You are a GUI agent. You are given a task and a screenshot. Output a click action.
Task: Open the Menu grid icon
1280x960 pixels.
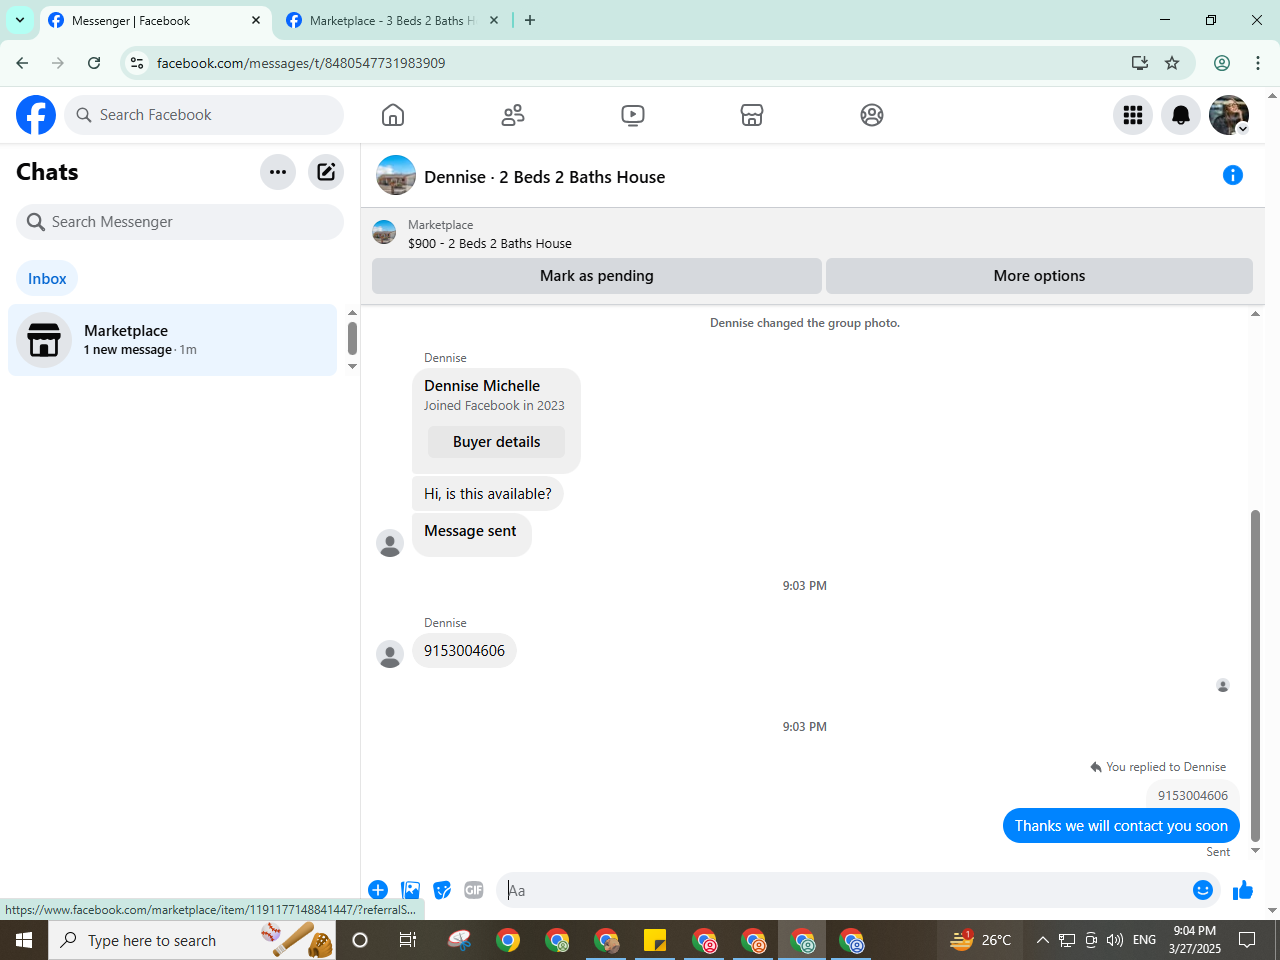(1133, 115)
